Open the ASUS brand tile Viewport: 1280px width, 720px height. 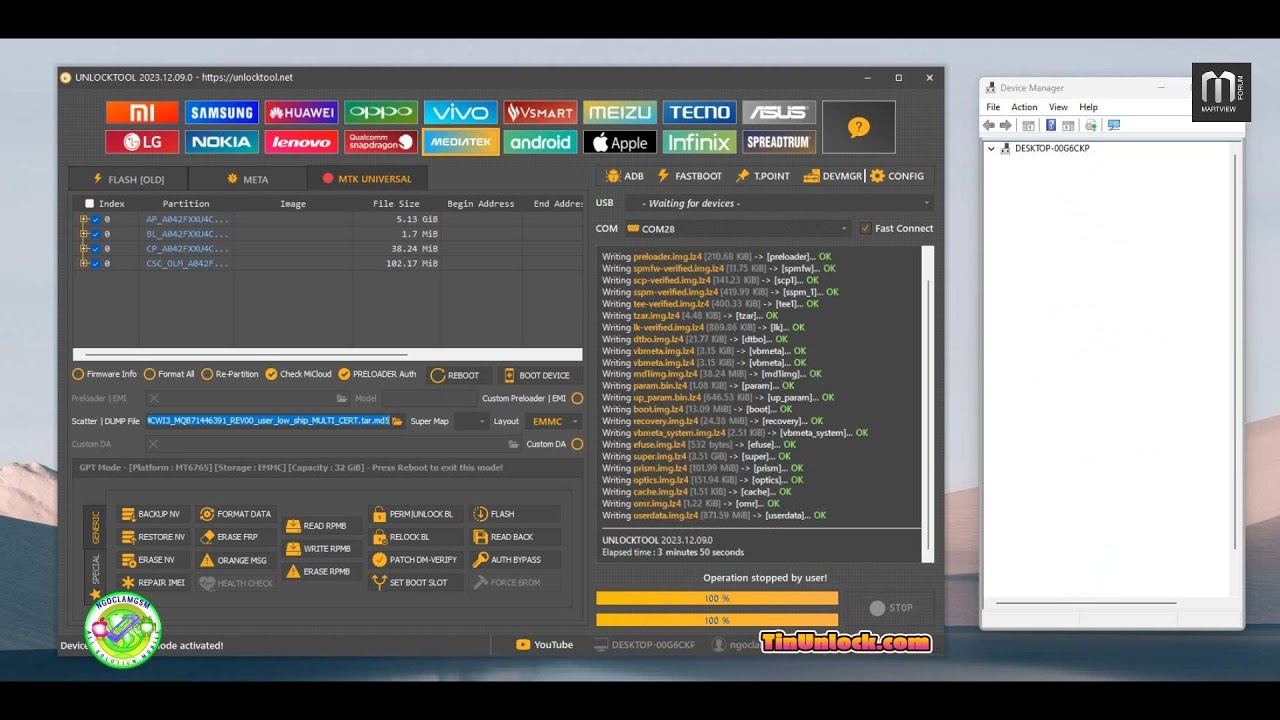pyautogui.click(x=779, y=112)
